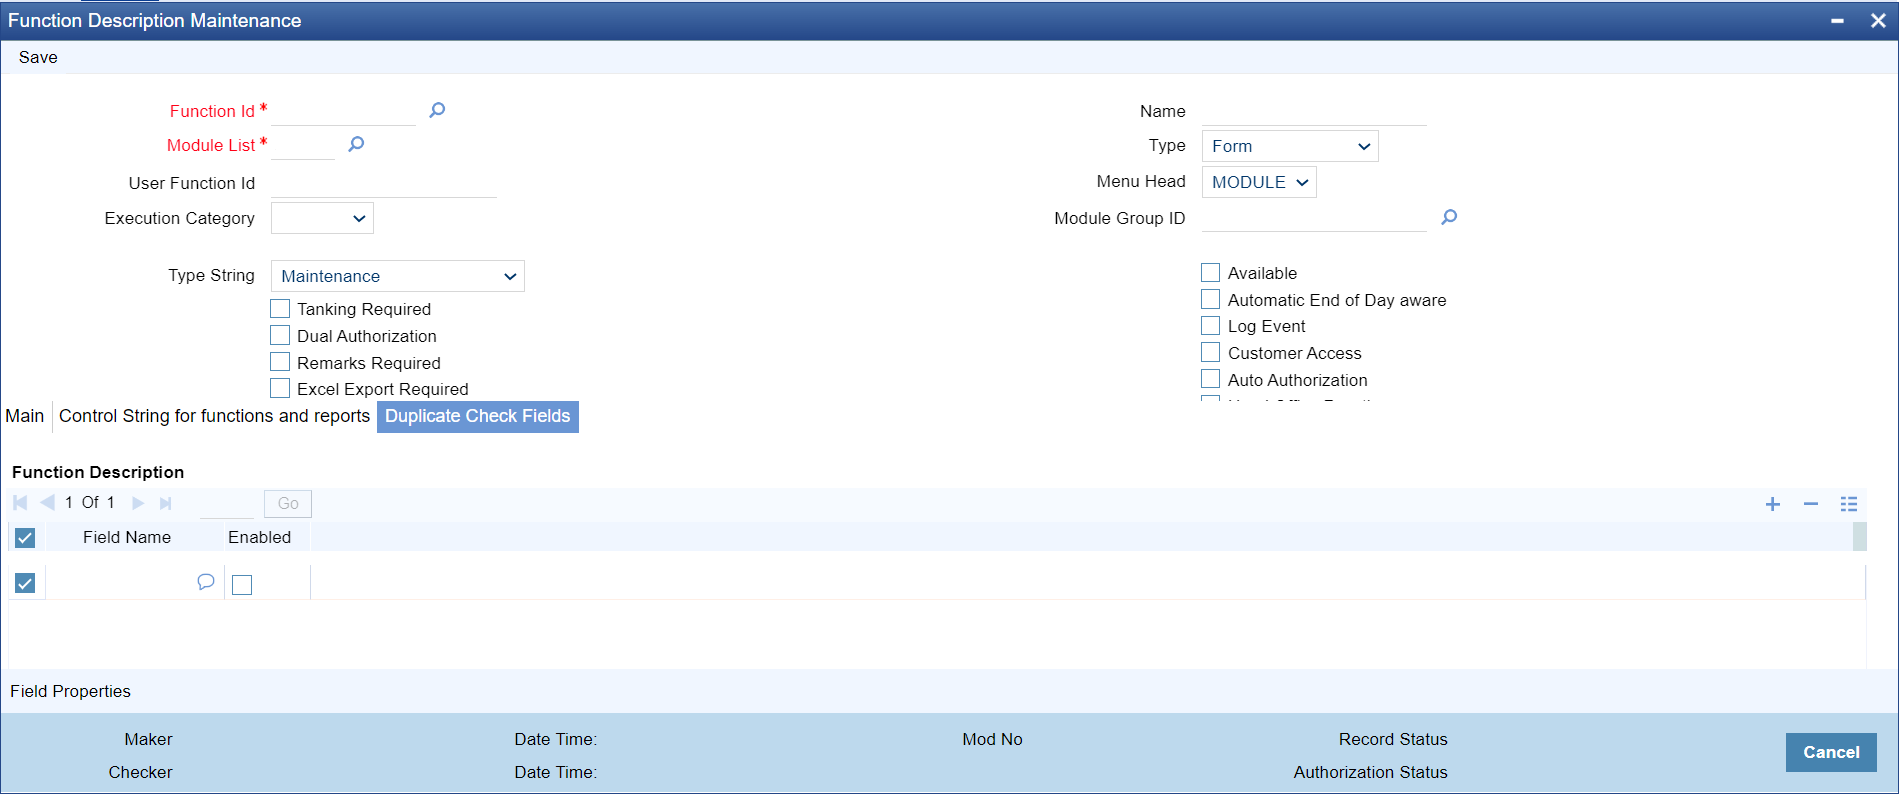Image resolution: width=1901 pixels, height=797 pixels.
Task: Tick the Available checkbox
Action: click(1210, 272)
